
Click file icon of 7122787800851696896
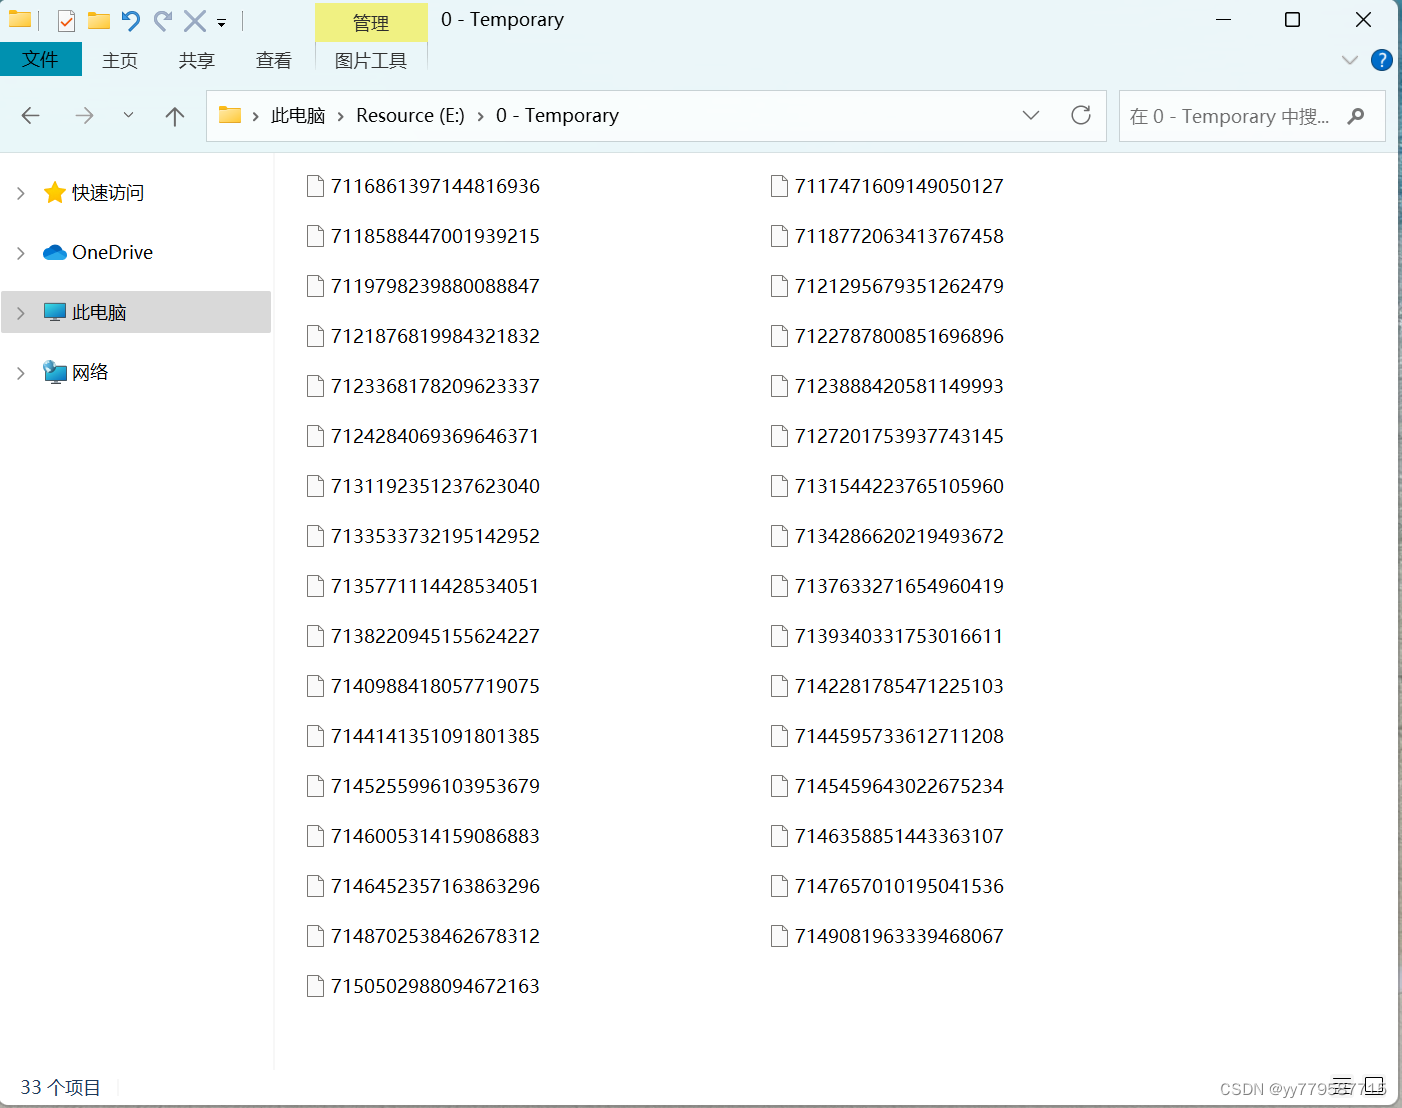click(779, 336)
